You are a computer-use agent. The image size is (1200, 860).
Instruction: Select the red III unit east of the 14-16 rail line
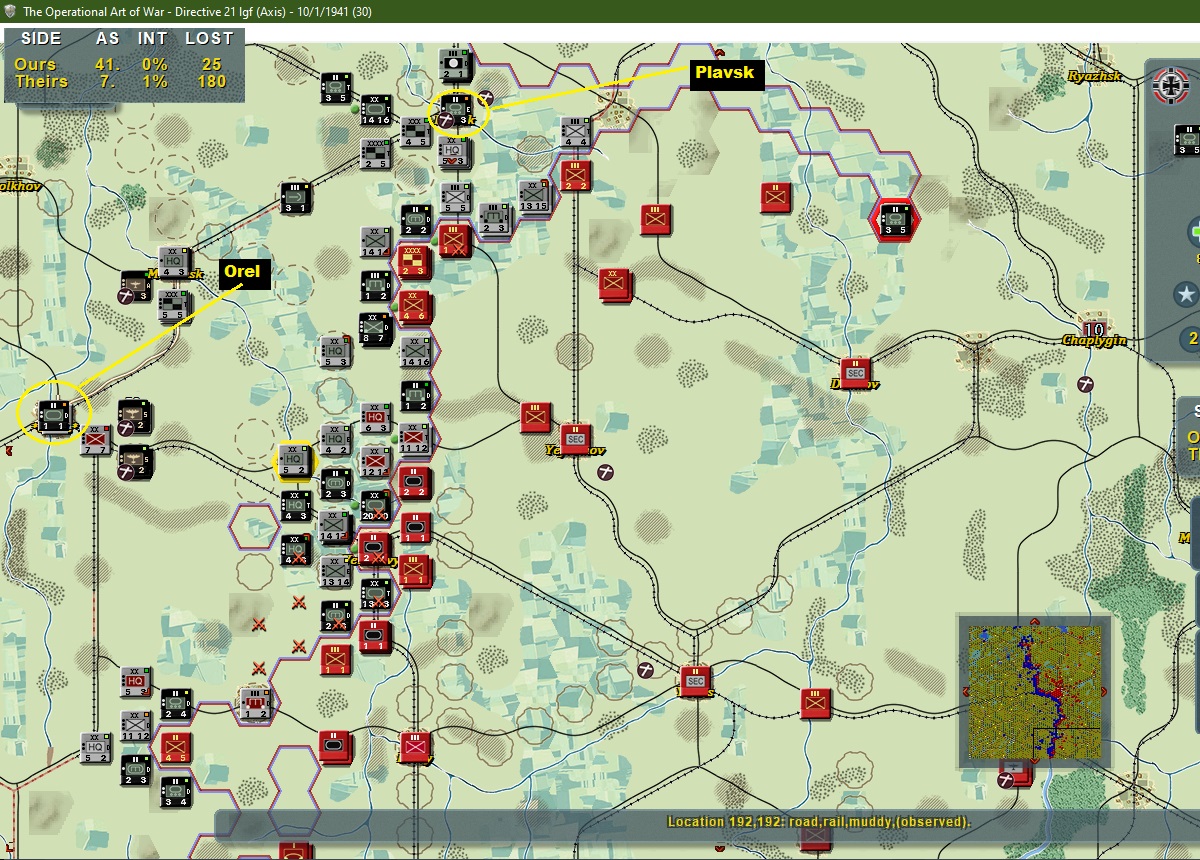tap(655, 219)
